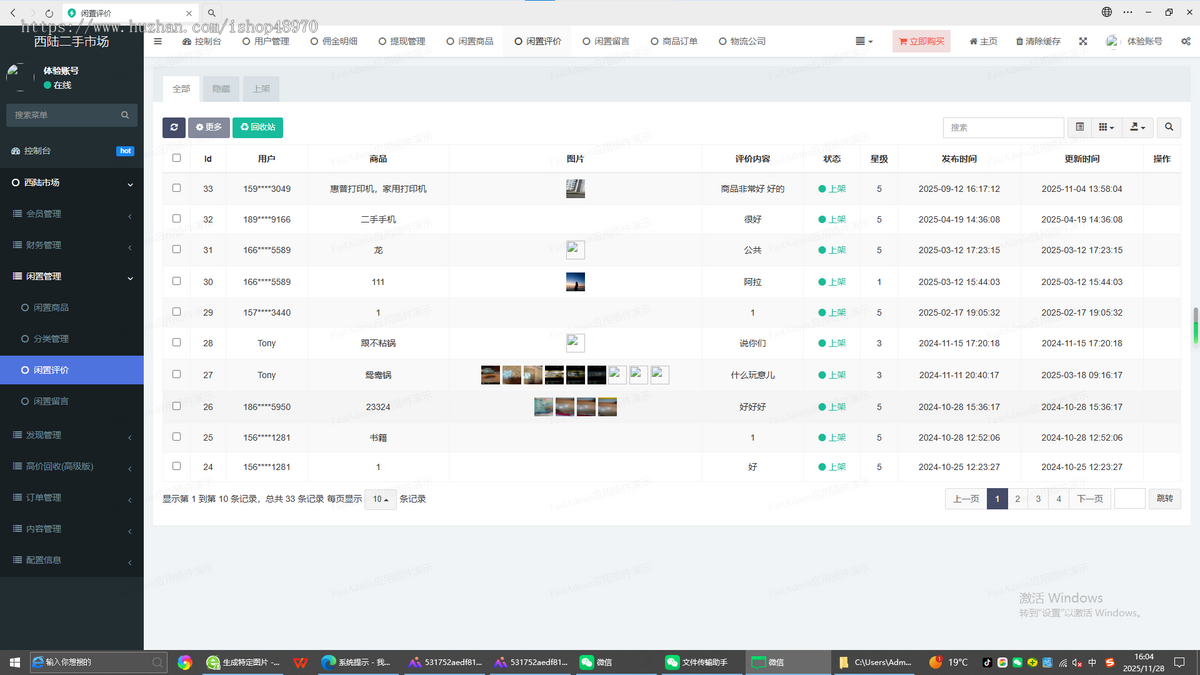Click the 跳转 jump button

coord(1164,499)
